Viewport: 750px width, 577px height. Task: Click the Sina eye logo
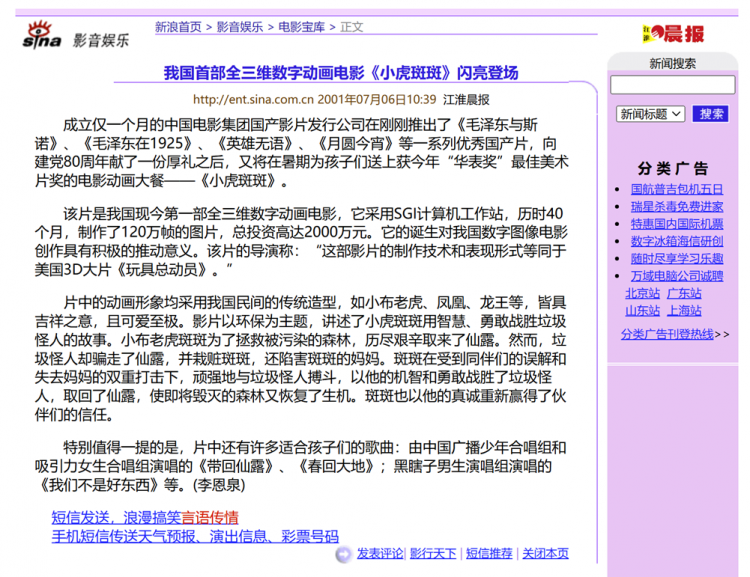pyautogui.click(x=42, y=34)
